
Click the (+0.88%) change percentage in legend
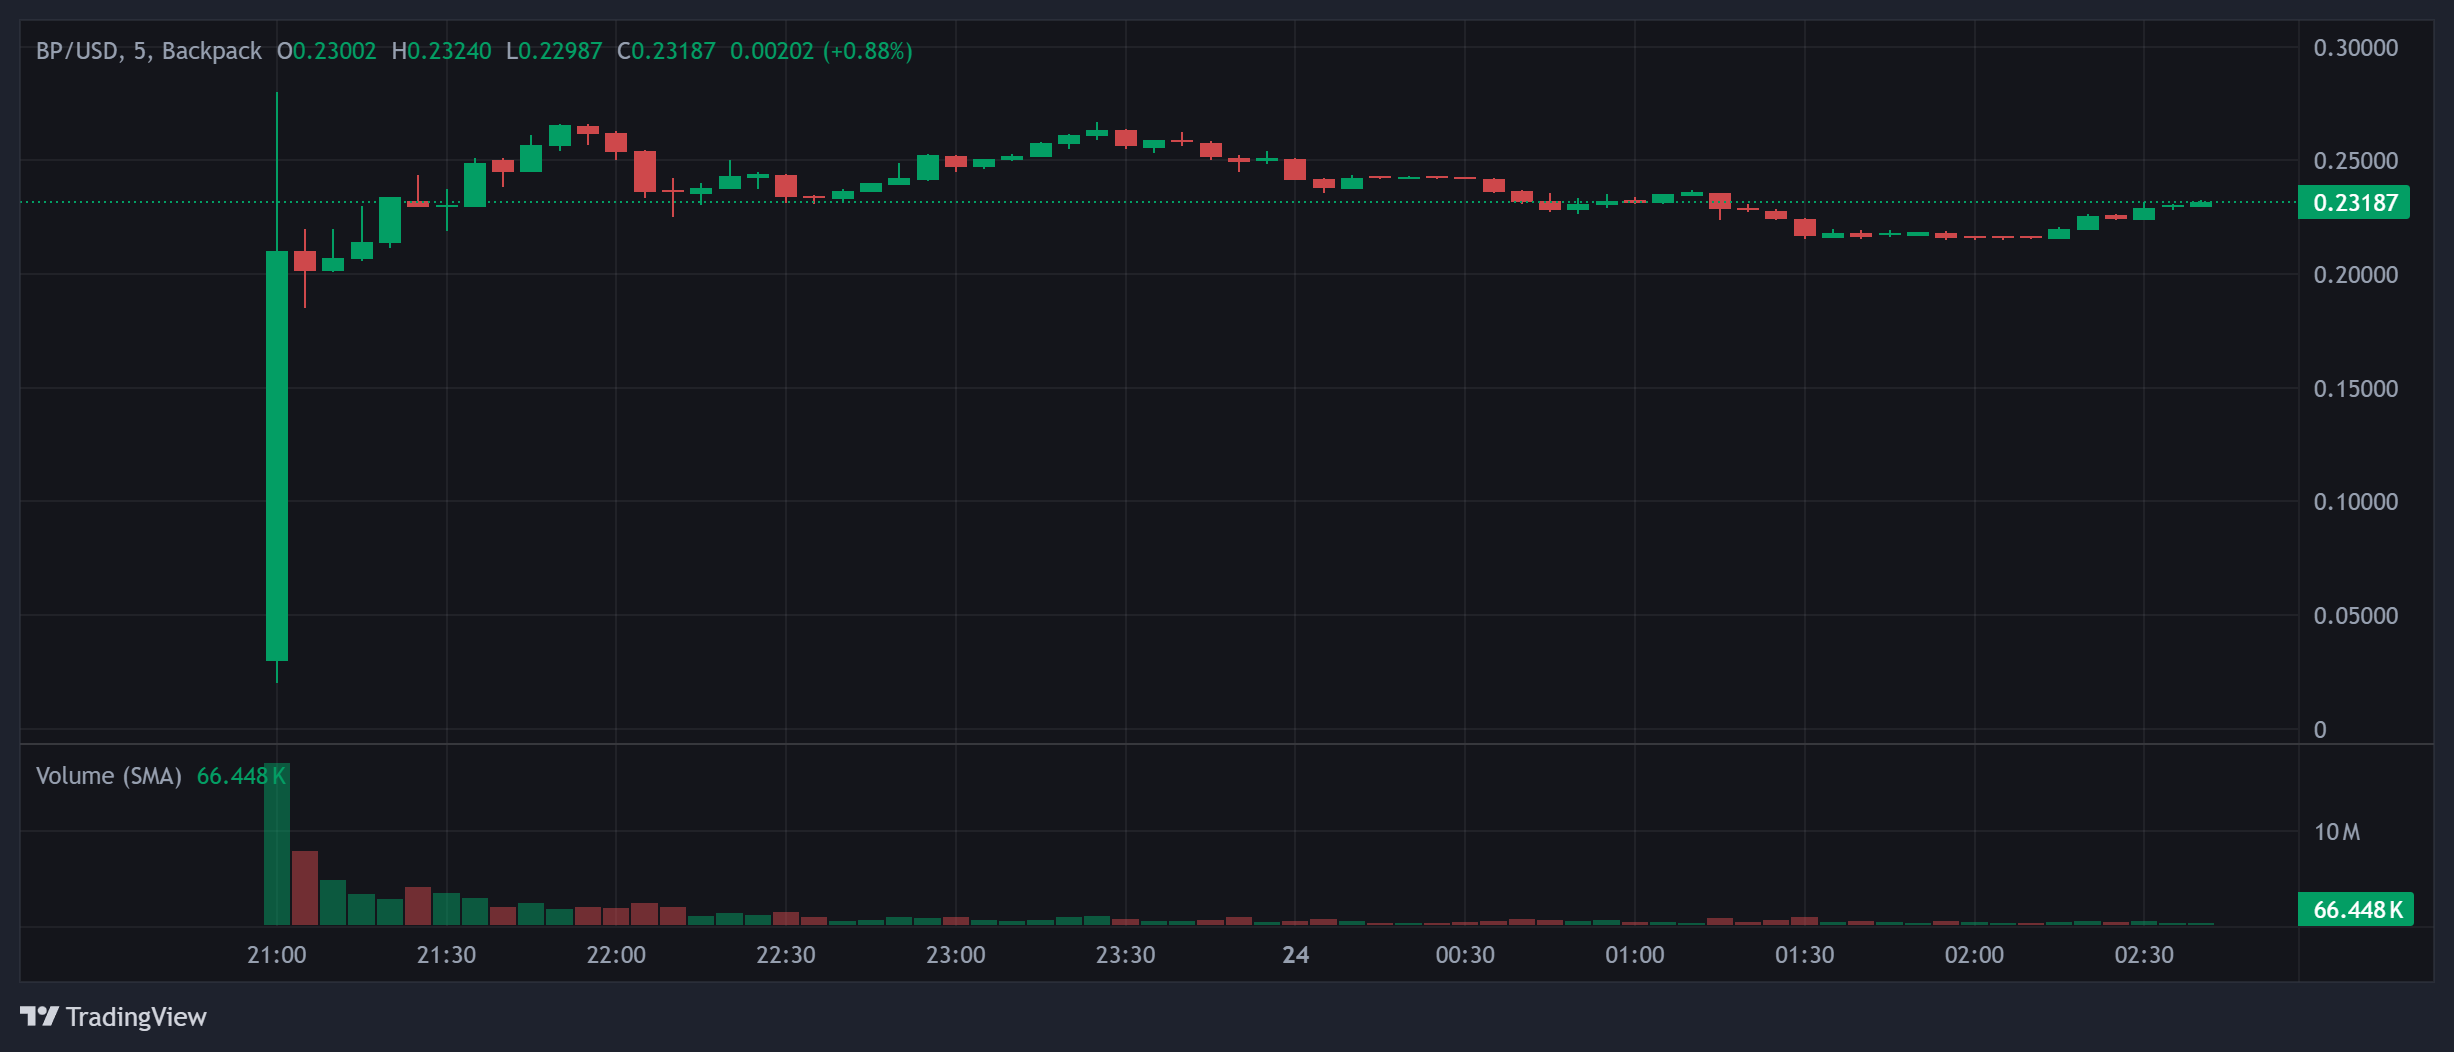(867, 51)
